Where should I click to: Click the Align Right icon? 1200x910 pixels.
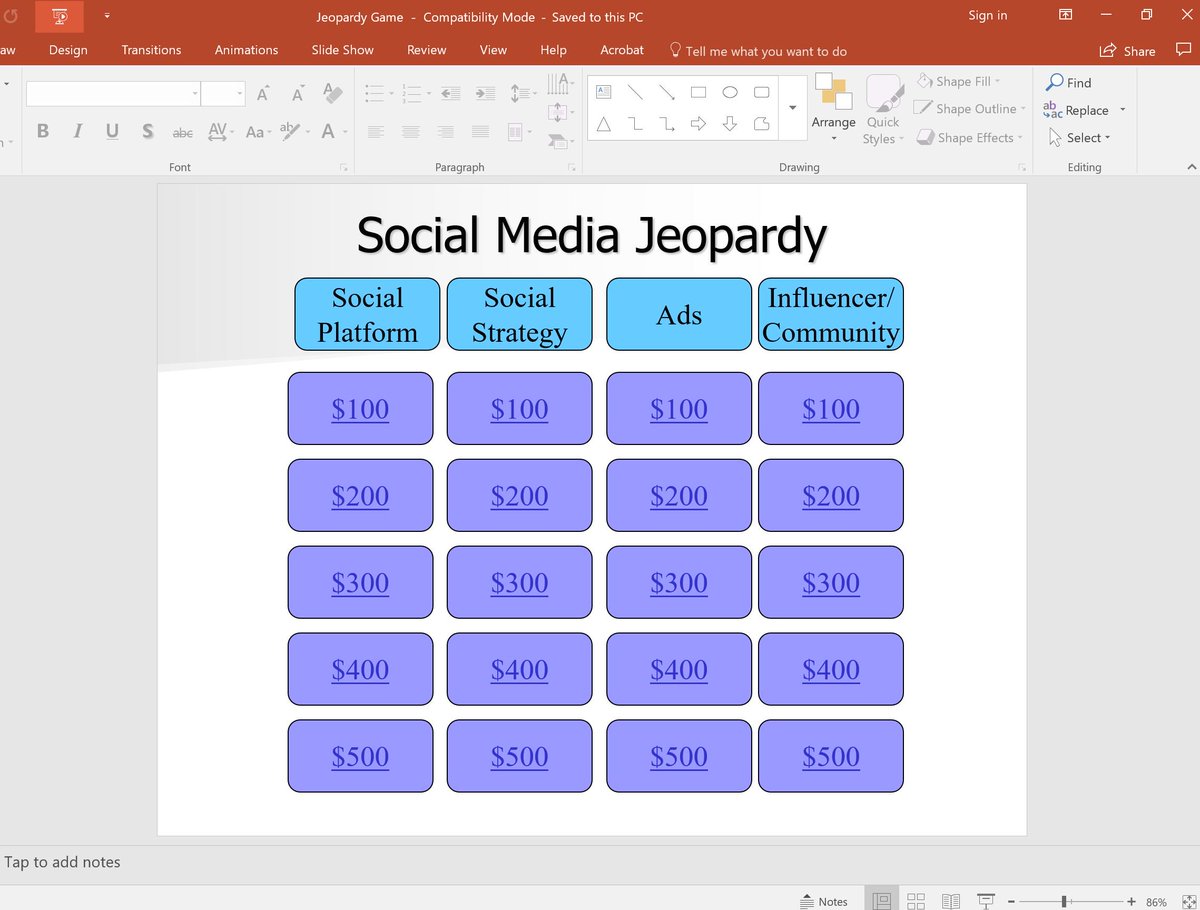coord(445,132)
